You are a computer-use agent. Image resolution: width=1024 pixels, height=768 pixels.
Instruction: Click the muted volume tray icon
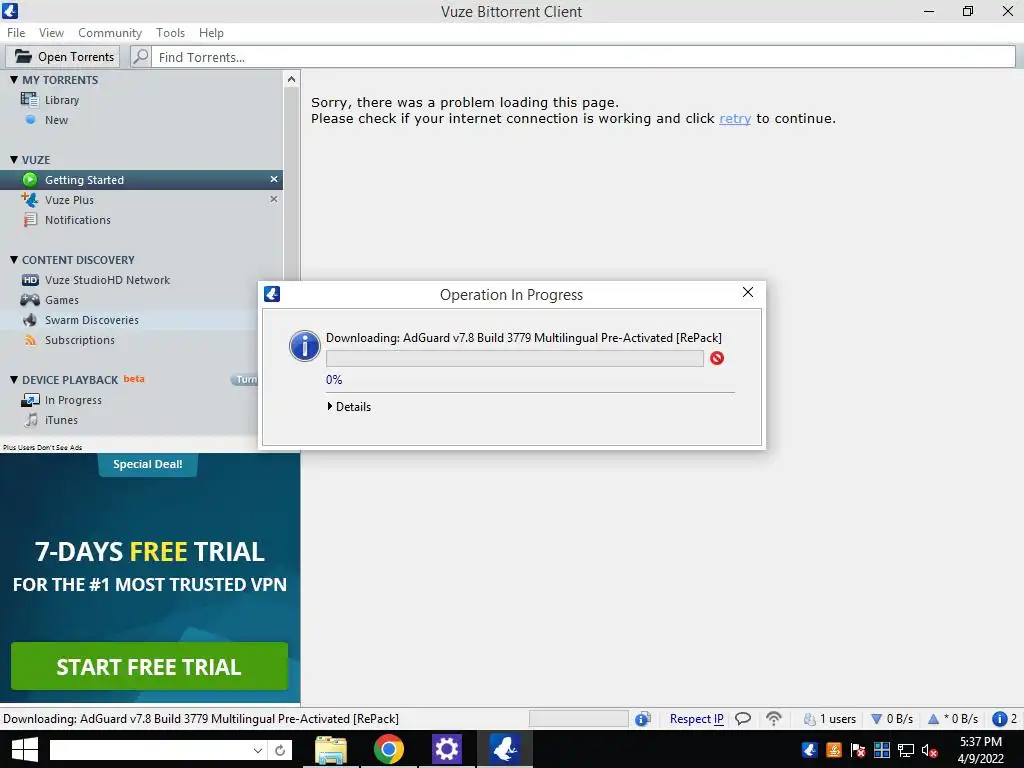[929, 751]
